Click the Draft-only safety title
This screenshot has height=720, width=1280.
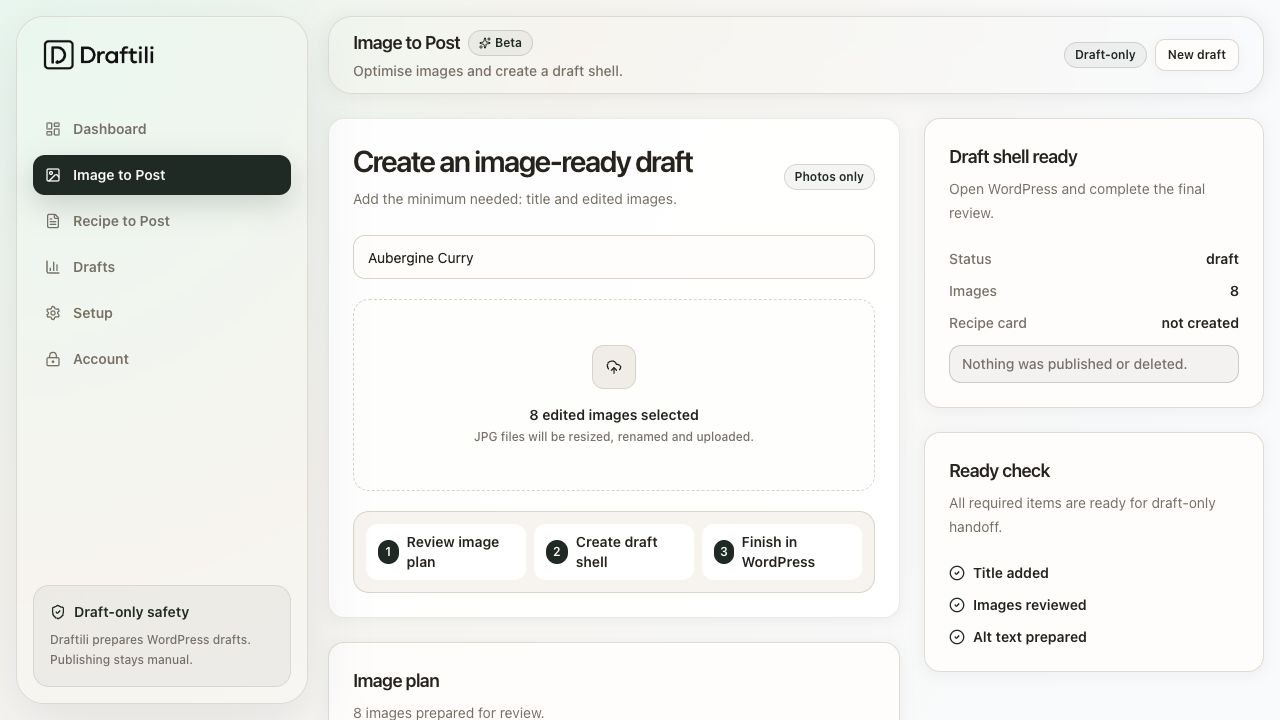pyautogui.click(x=131, y=612)
